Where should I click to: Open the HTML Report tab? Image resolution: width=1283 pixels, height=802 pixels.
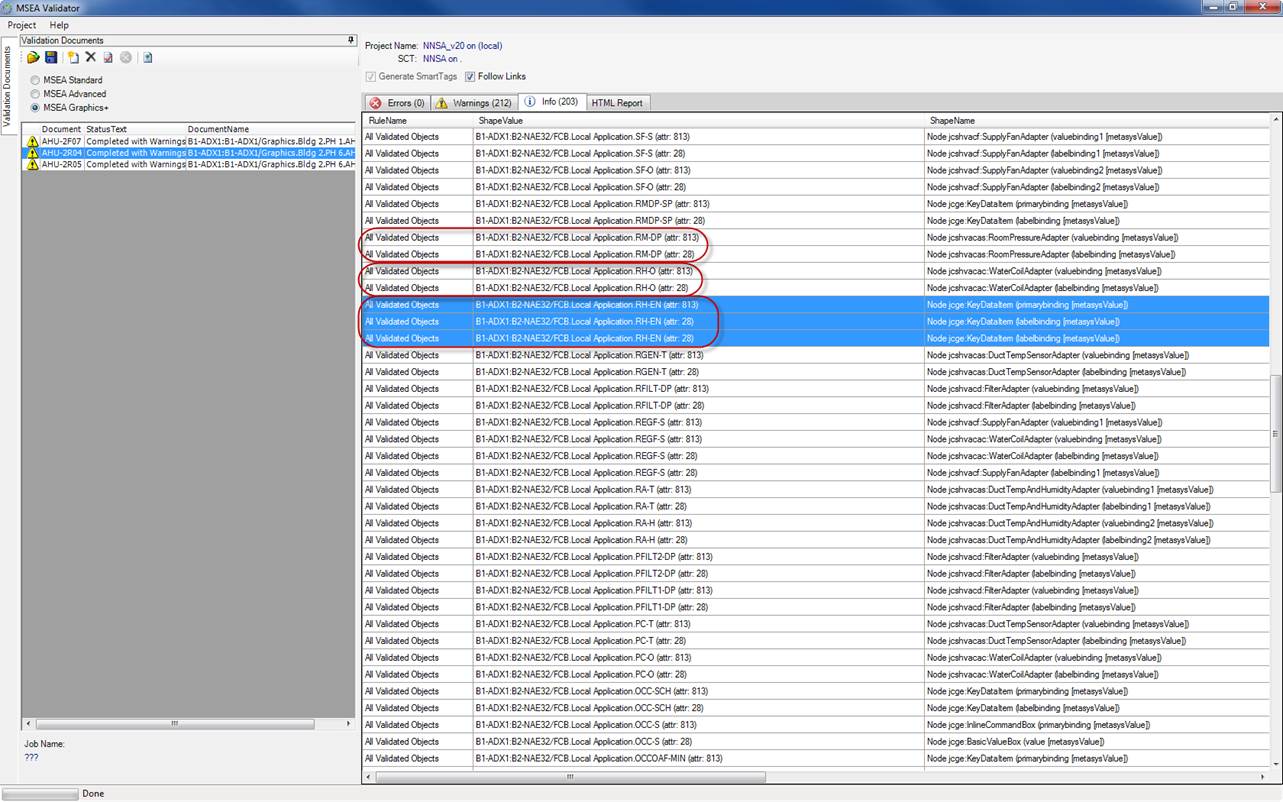pyautogui.click(x=617, y=103)
